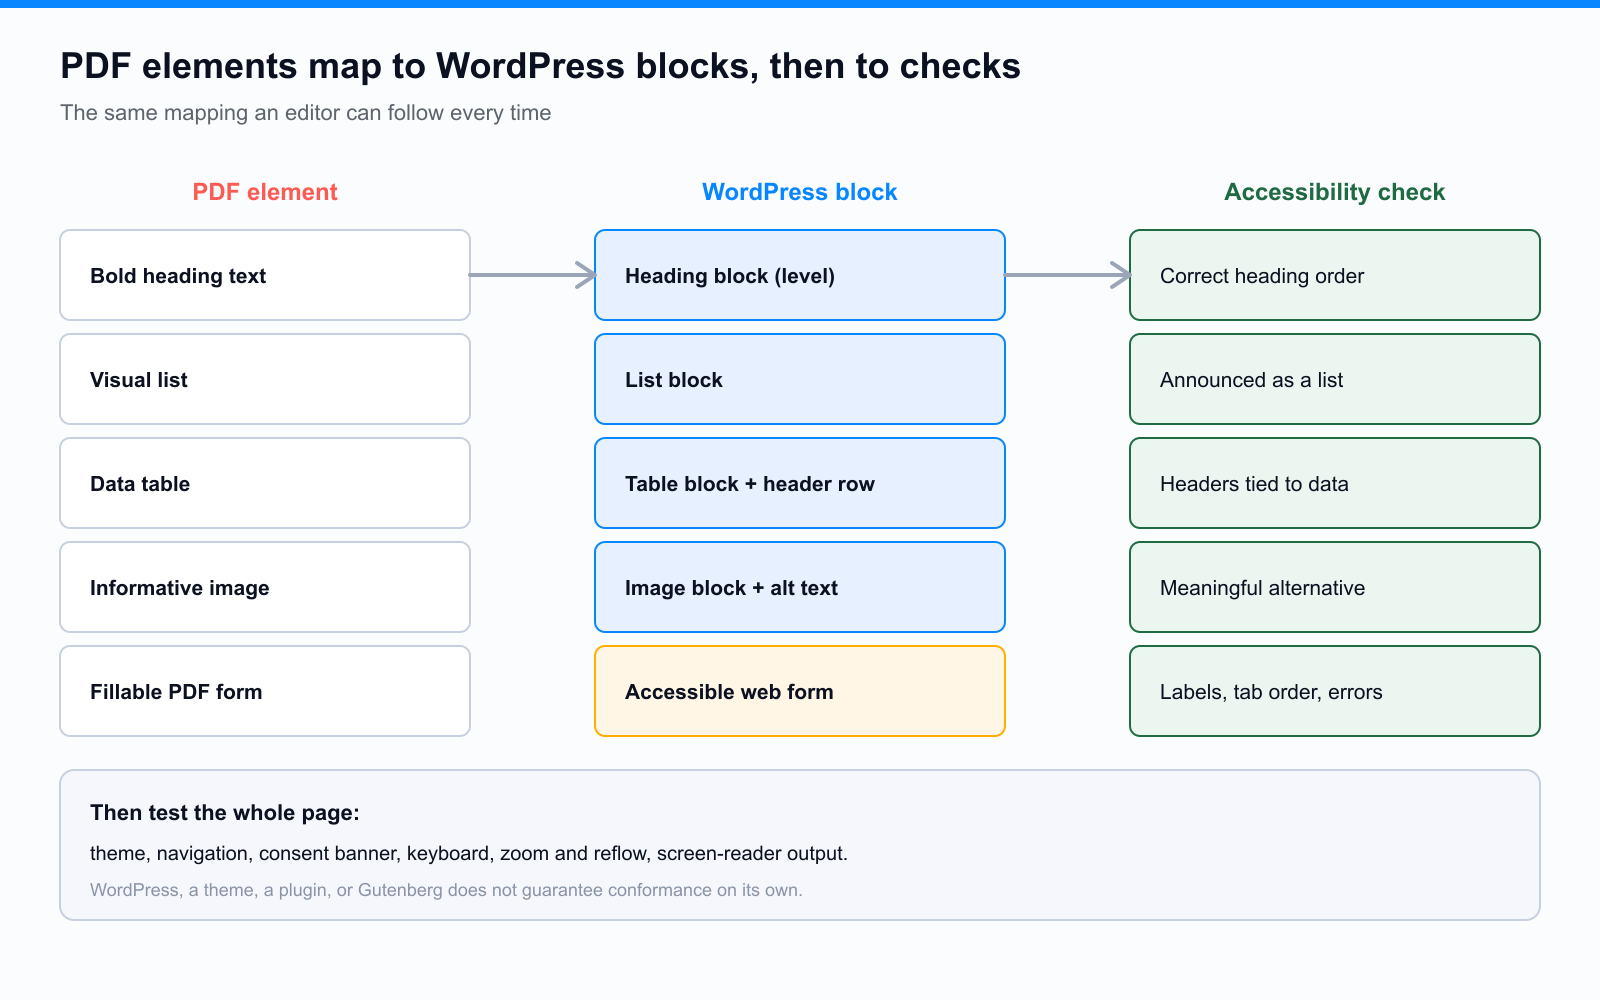Choose the "Data table" box
This screenshot has height=1000, width=1600.
pos(265,483)
